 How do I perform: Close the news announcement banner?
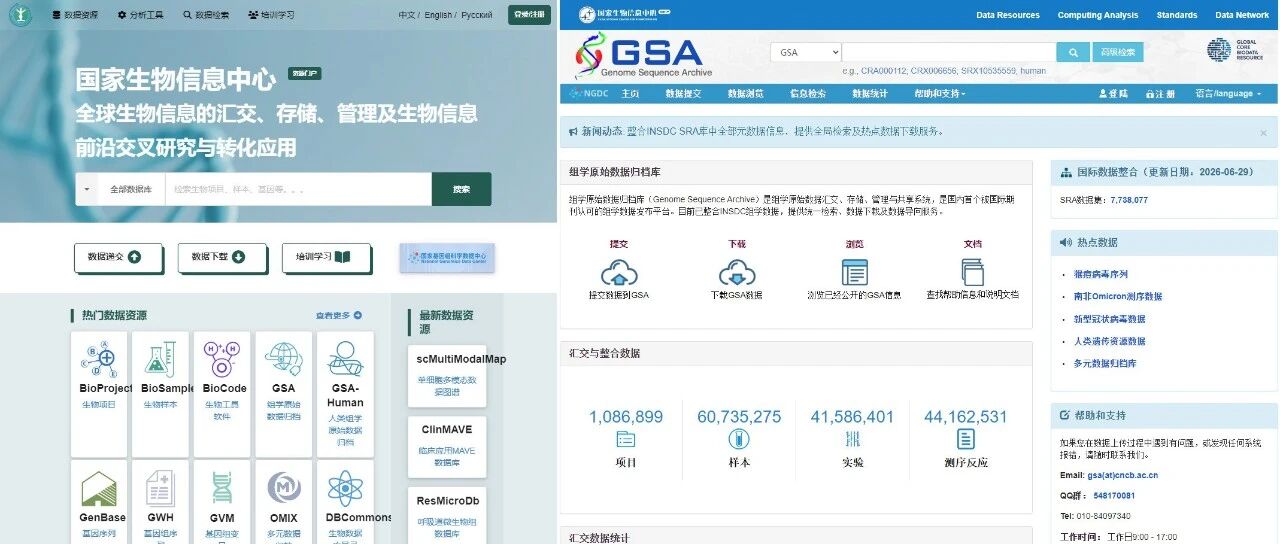(x=1263, y=131)
